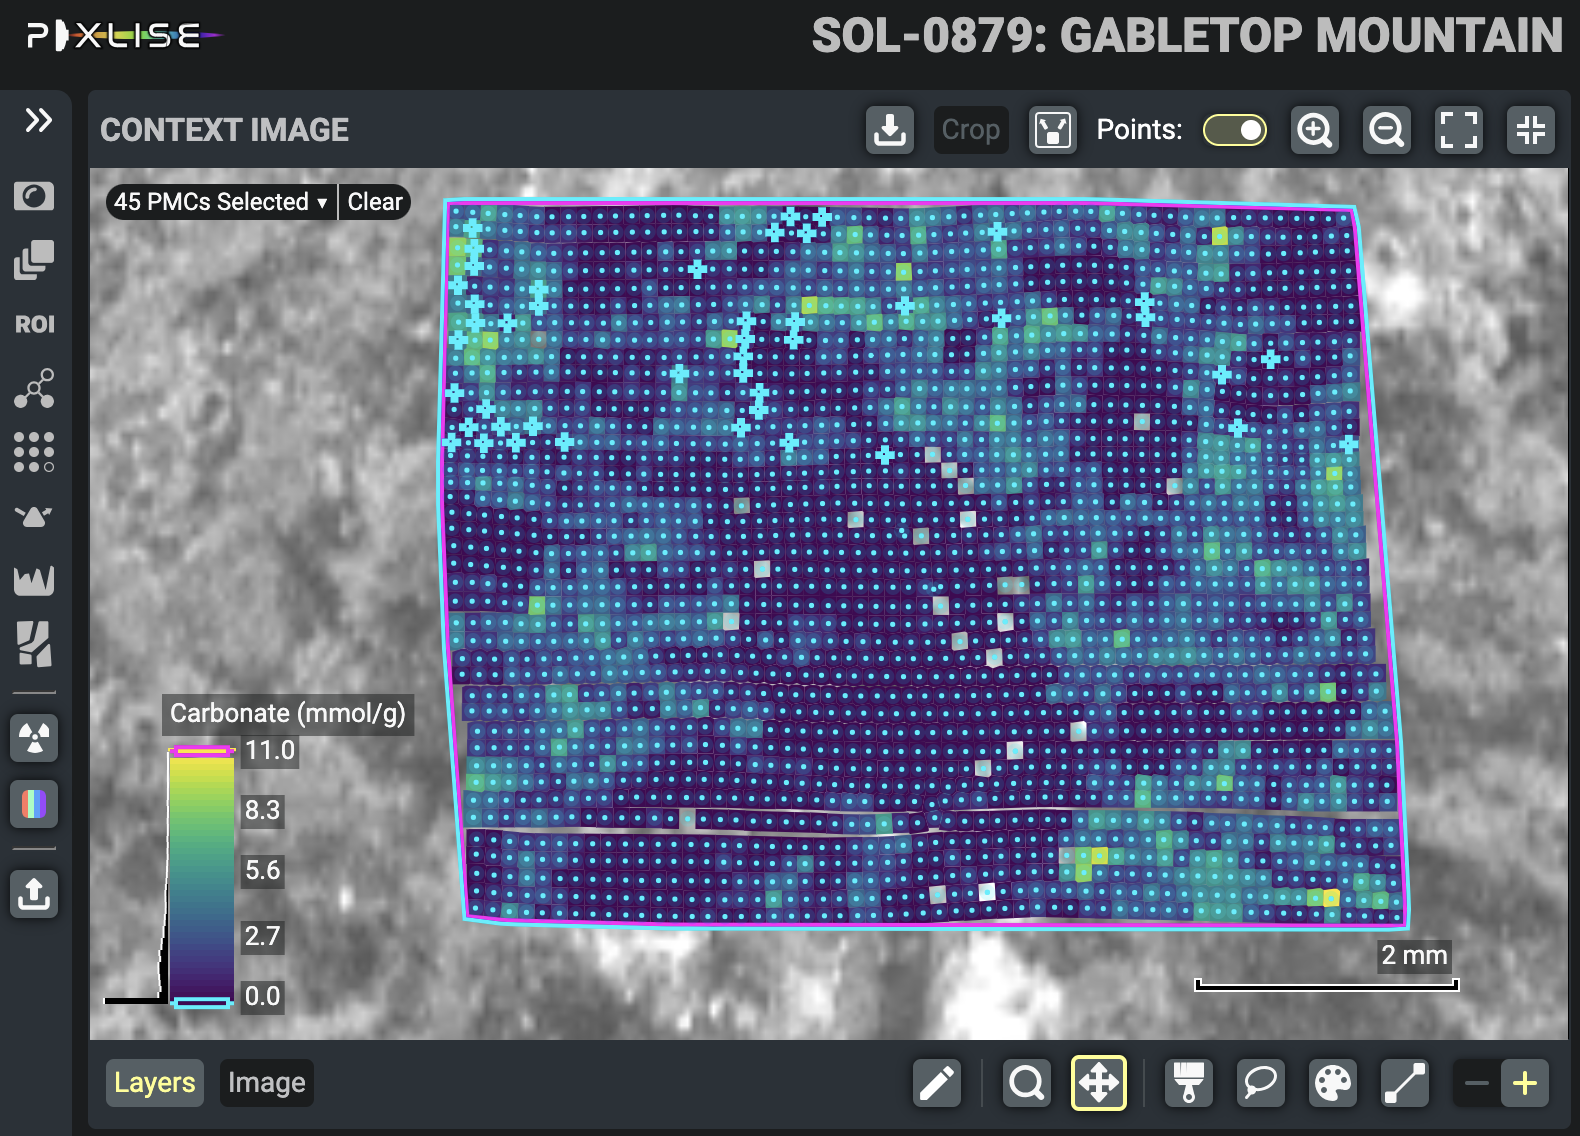Click the SOL-0879: GABLETOP MOUNTAIN title
This screenshot has height=1136, width=1580.
(1187, 36)
